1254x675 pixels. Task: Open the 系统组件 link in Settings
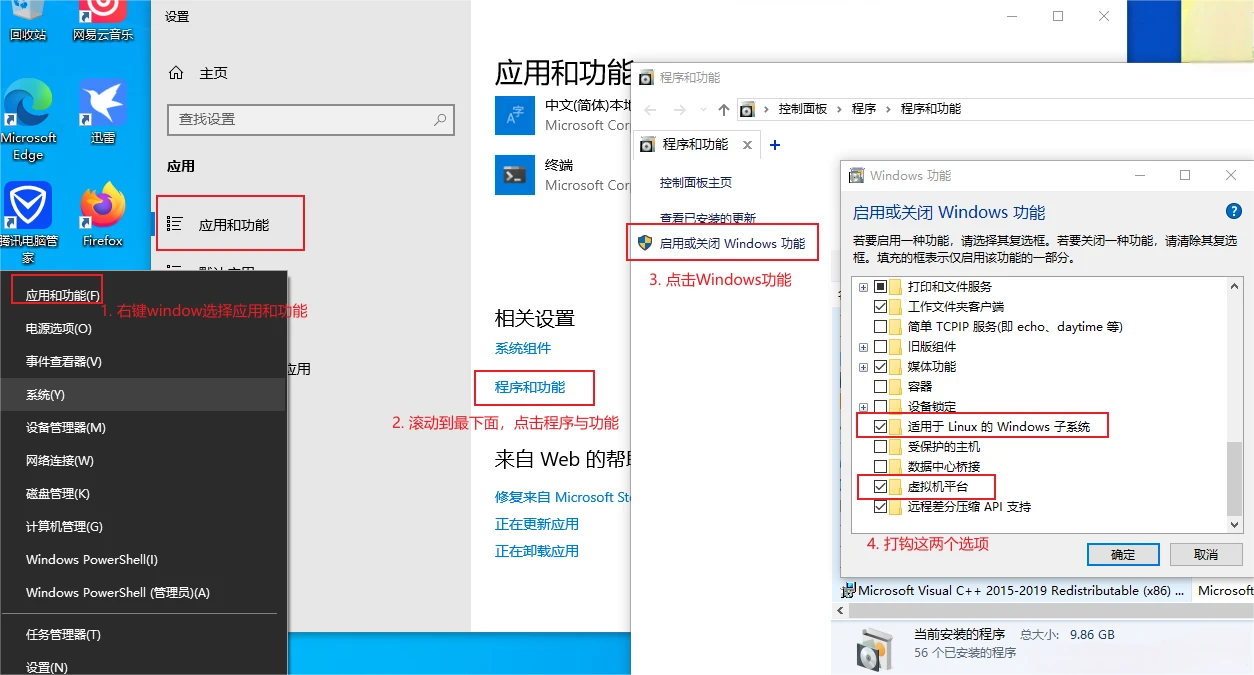(523, 349)
